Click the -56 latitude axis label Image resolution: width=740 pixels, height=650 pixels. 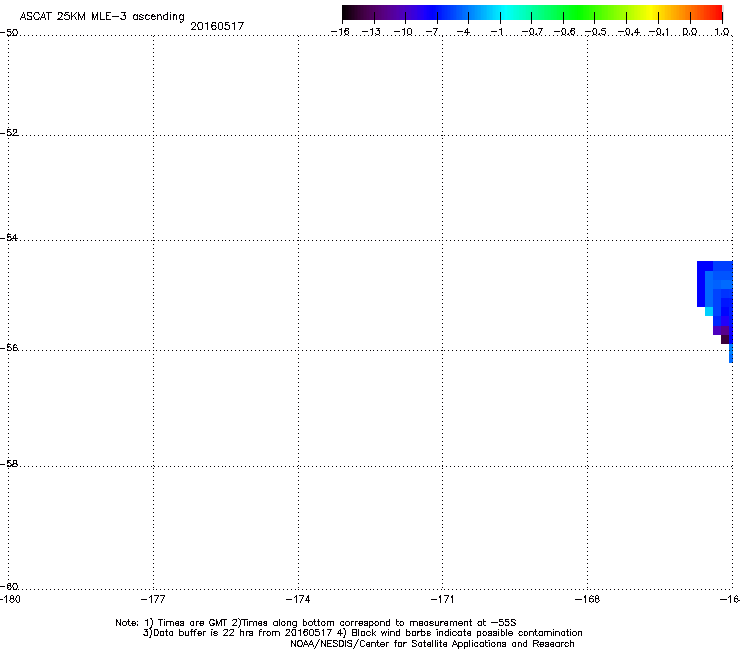point(9,348)
